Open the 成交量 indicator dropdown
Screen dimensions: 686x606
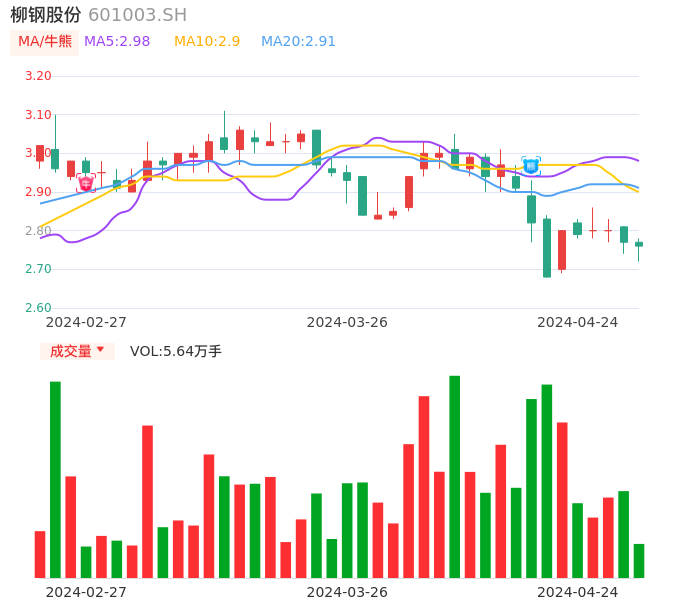coord(77,351)
